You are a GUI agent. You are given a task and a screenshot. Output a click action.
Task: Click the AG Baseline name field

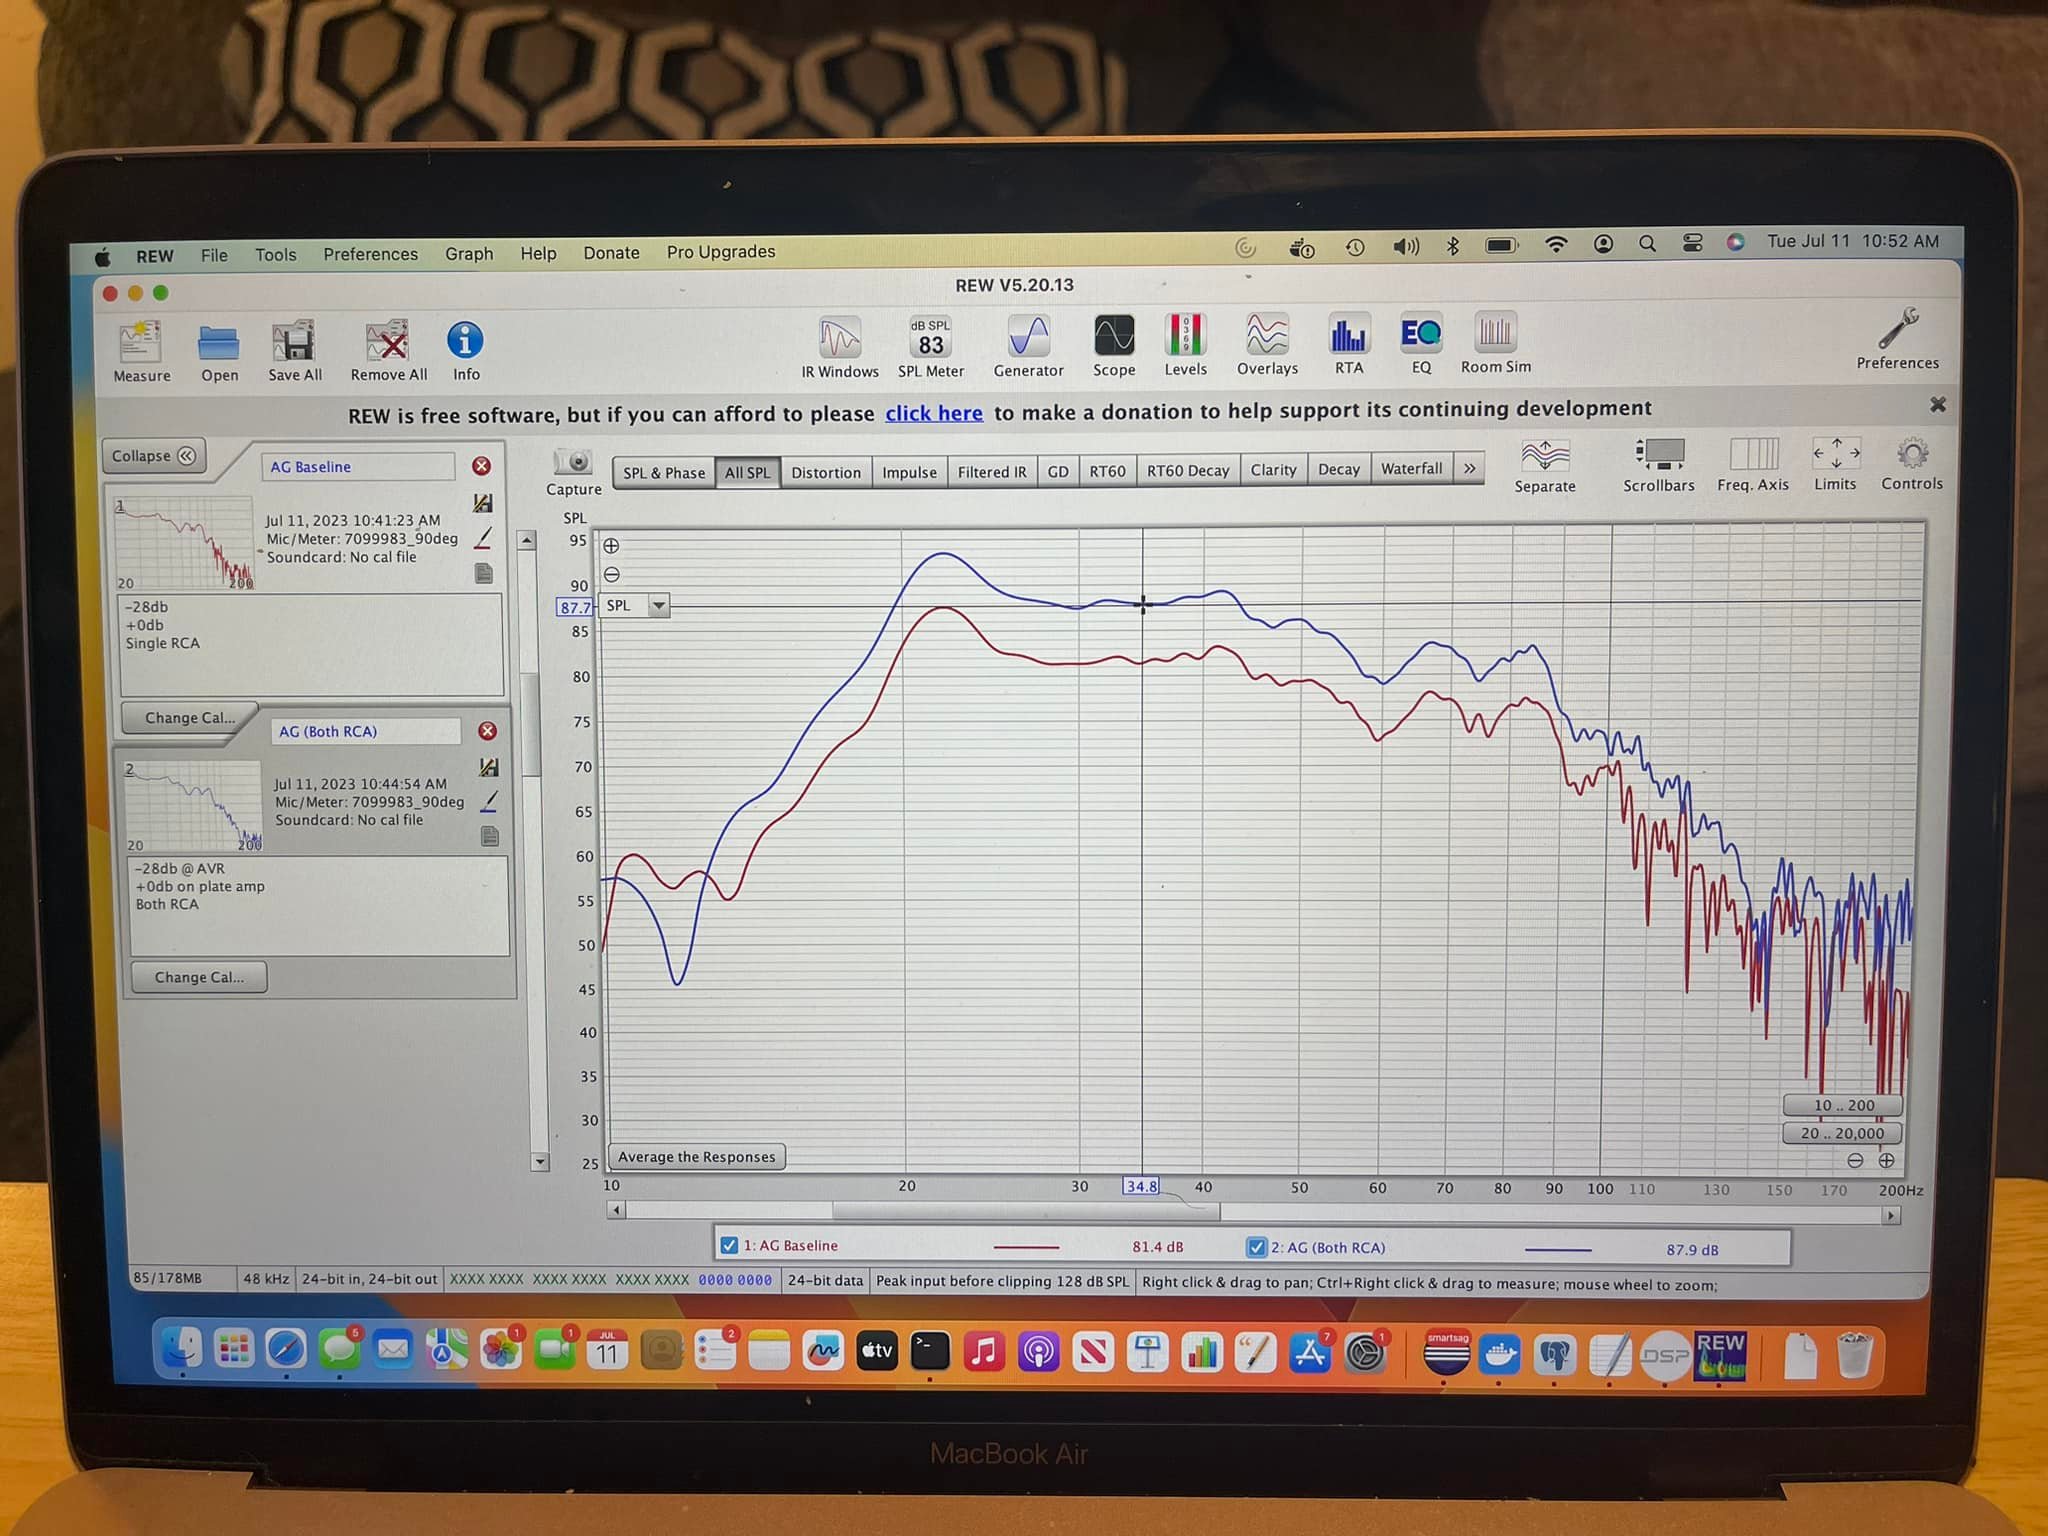pos(358,467)
